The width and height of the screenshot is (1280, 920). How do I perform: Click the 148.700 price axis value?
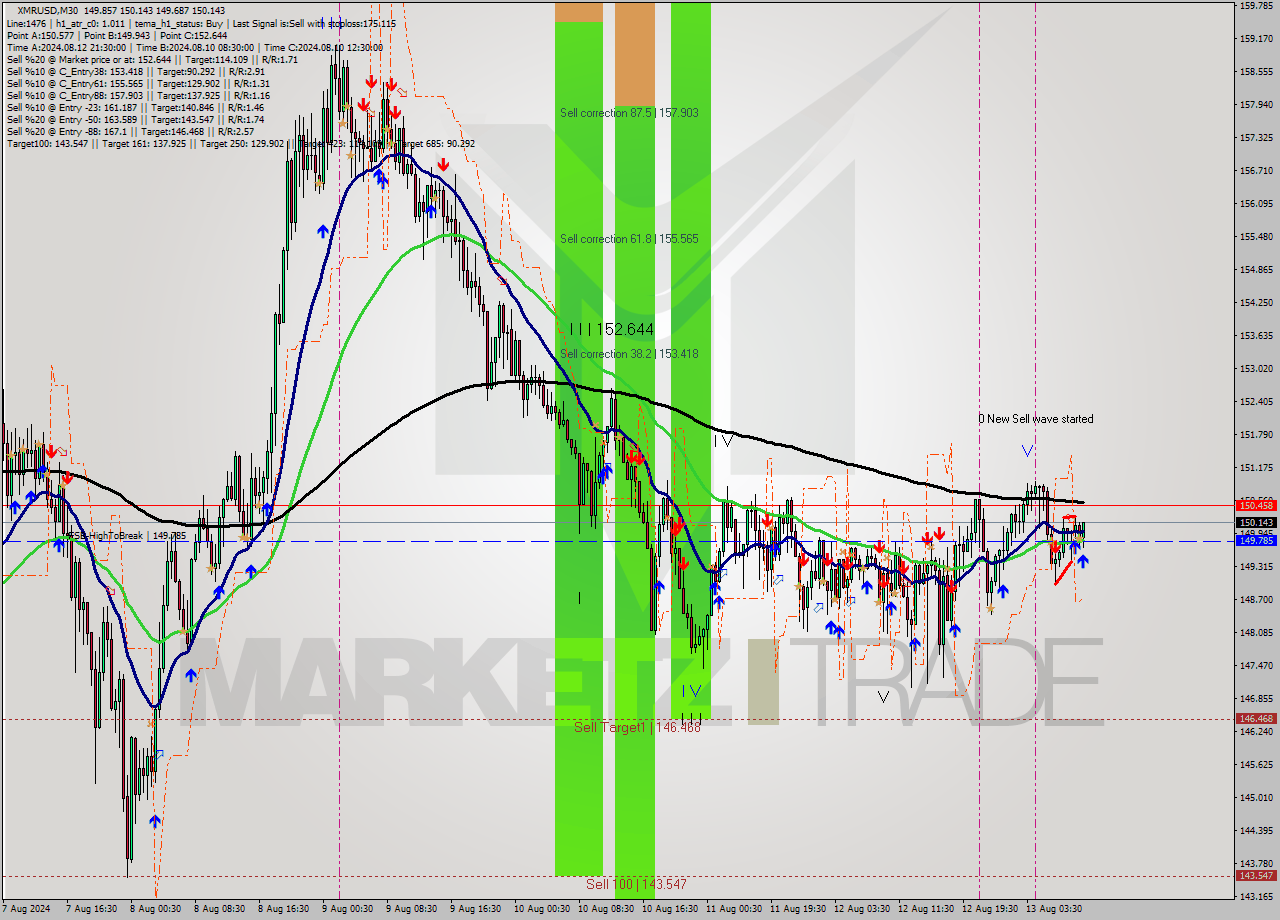[x=1255, y=599]
